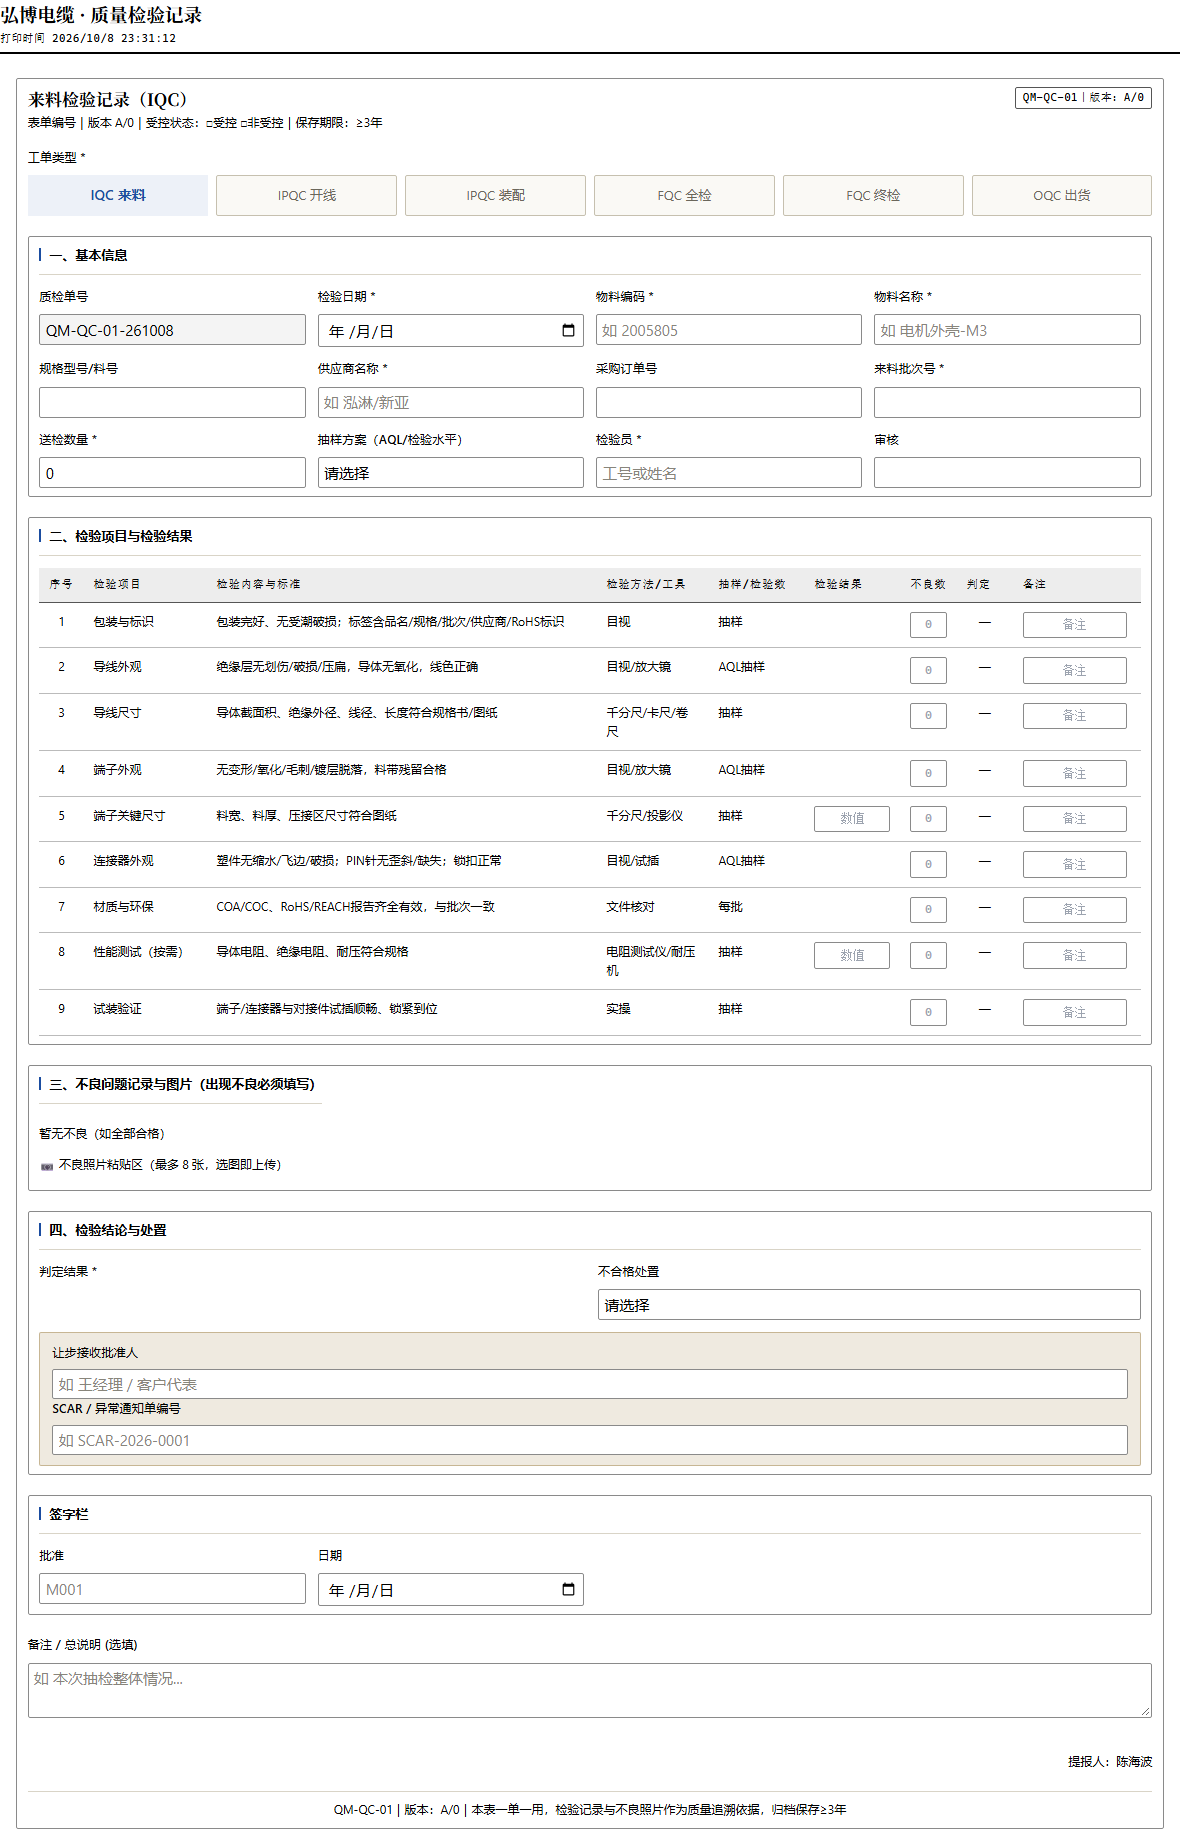1180x1837 pixels.
Task: Click 备注 field for 试装验证 row
Action: coord(1074,1012)
